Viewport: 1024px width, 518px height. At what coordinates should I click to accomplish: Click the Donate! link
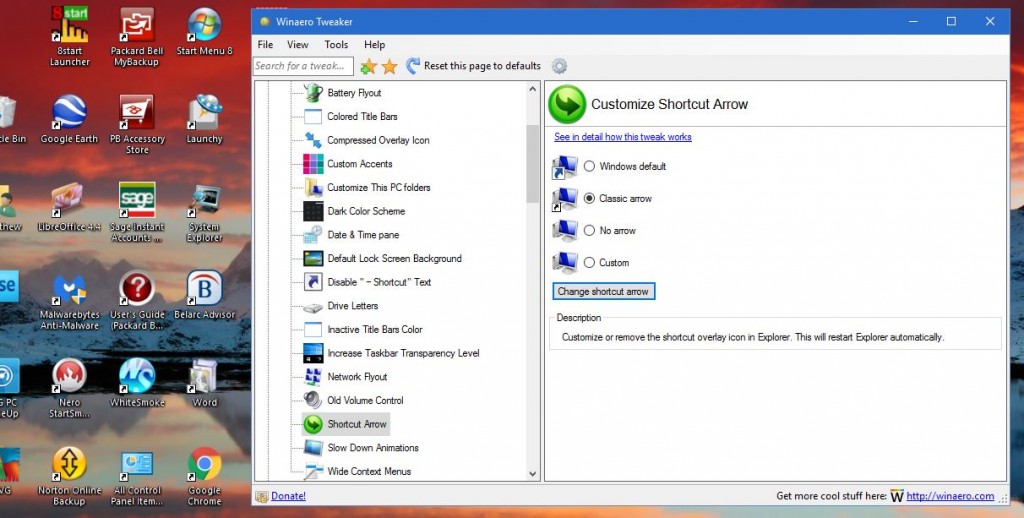tap(288, 496)
